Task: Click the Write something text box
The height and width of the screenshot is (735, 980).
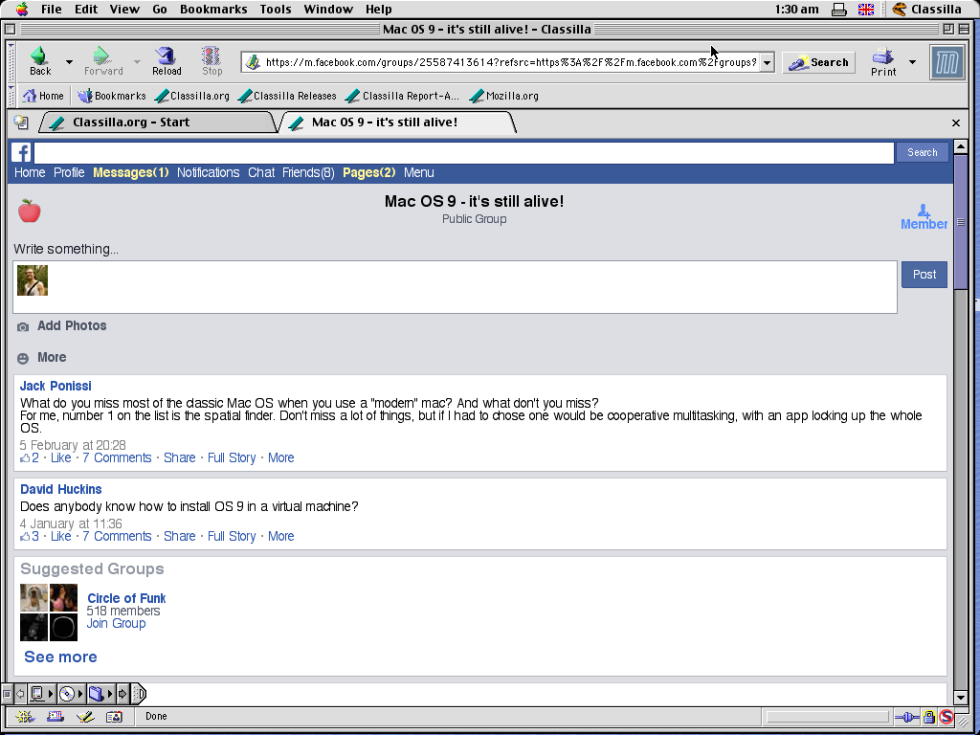Action: [x=470, y=287]
